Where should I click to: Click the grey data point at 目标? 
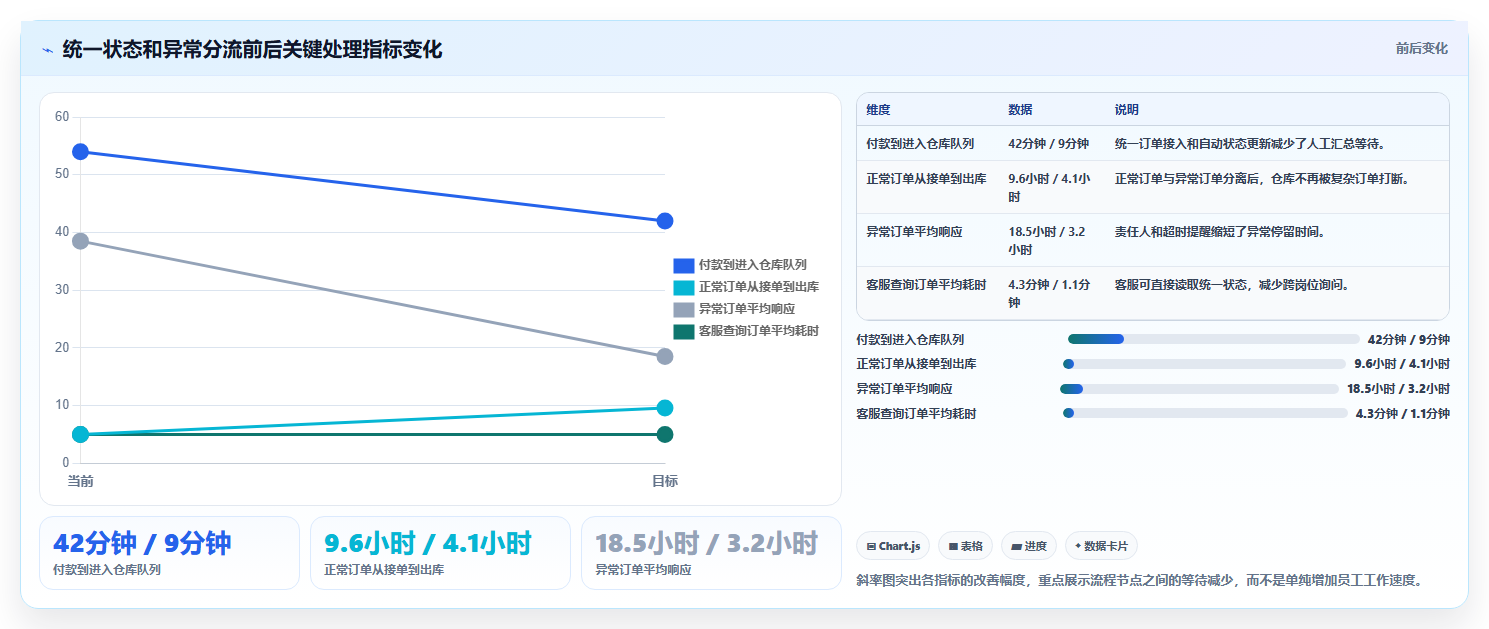[x=665, y=356]
